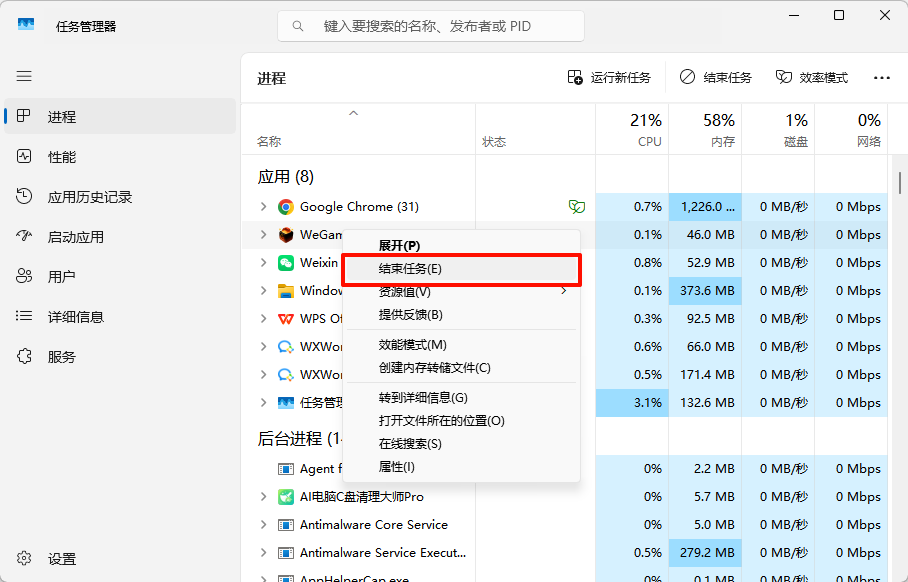Click the hamburger menu to collapse sidebar
The image size is (908, 582).
[24, 76]
